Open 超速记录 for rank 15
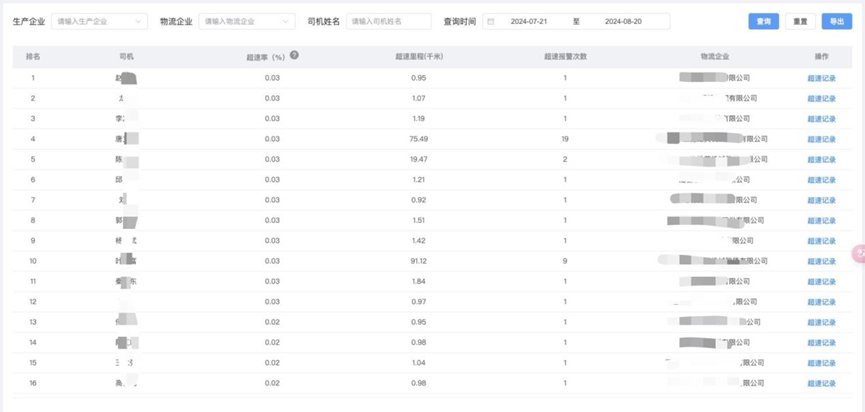Viewport: 865px width, 412px height. click(x=821, y=363)
